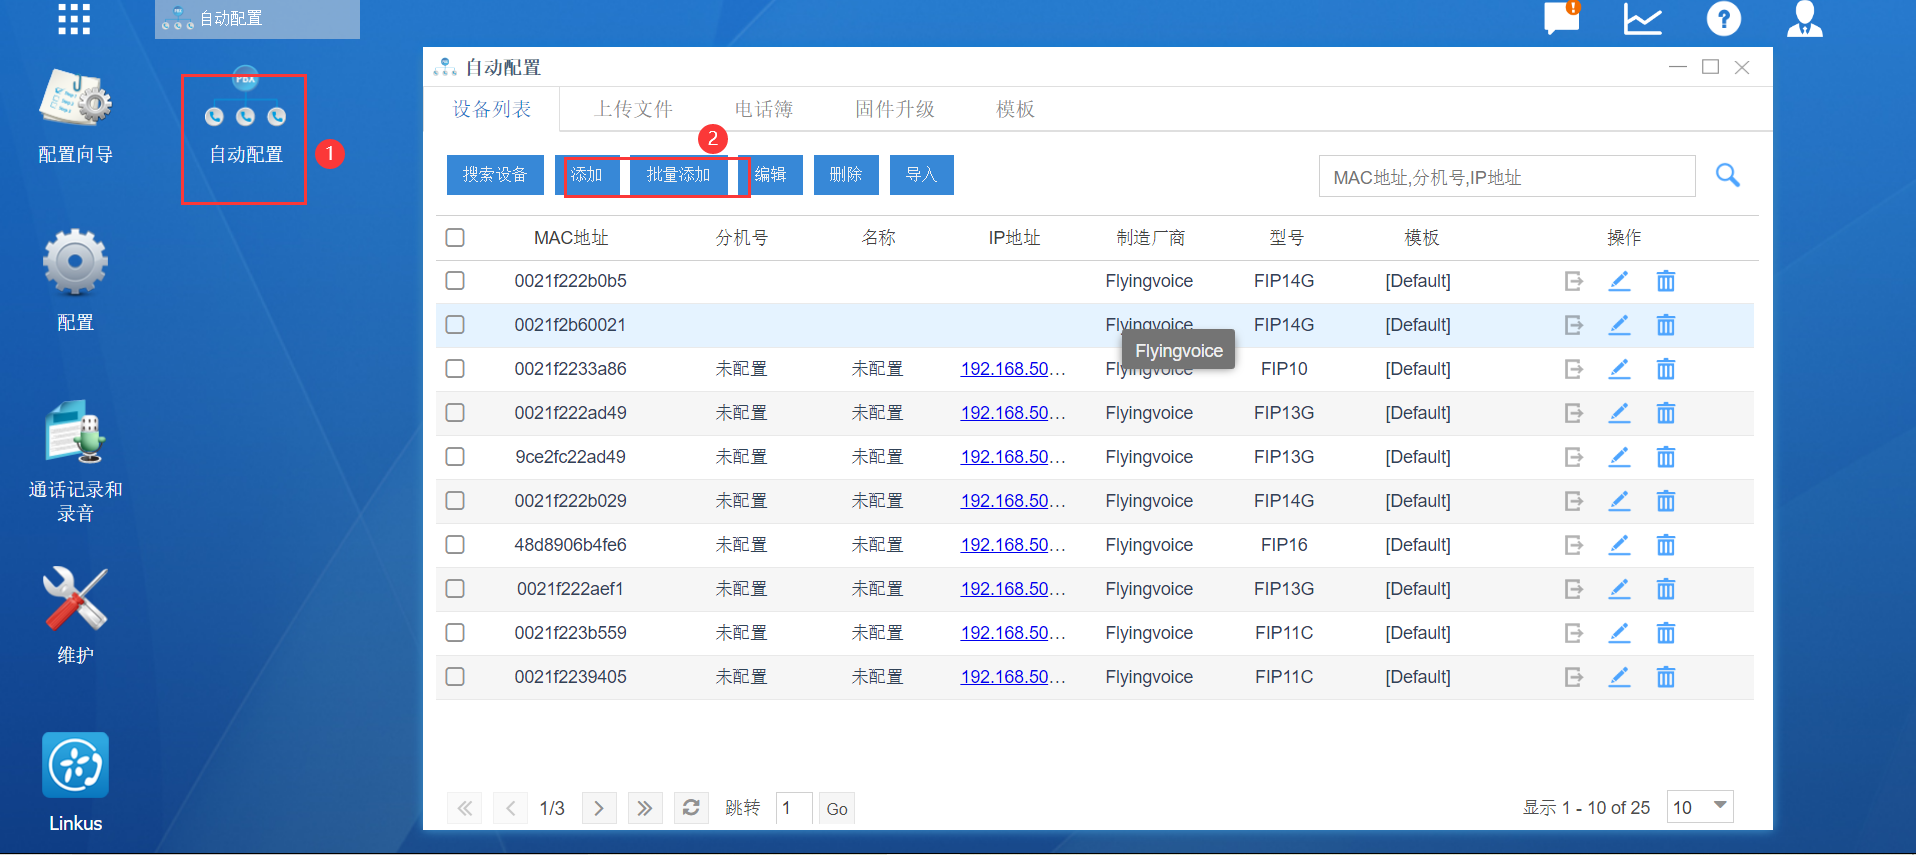Tick the select-all checkbox in table header

click(x=455, y=237)
